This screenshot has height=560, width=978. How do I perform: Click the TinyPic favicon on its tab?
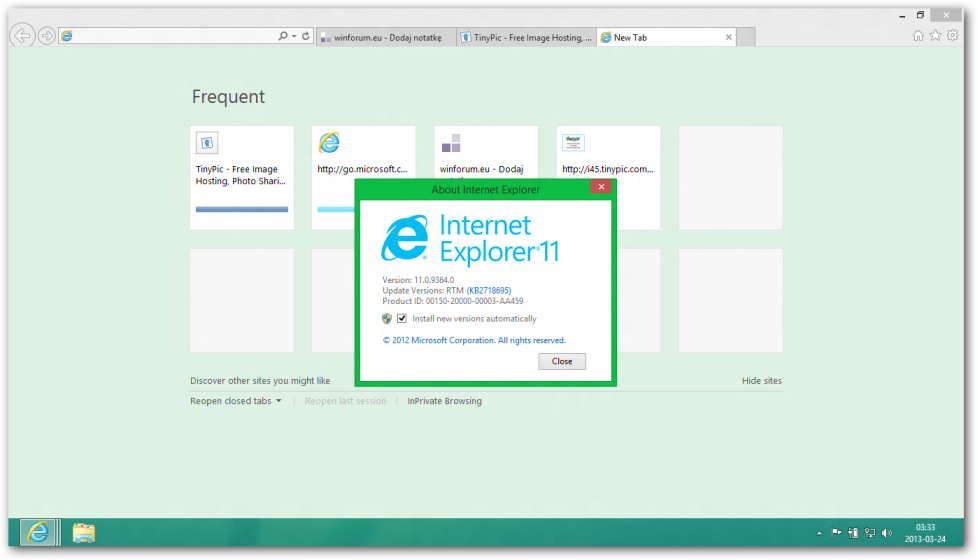(465, 37)
